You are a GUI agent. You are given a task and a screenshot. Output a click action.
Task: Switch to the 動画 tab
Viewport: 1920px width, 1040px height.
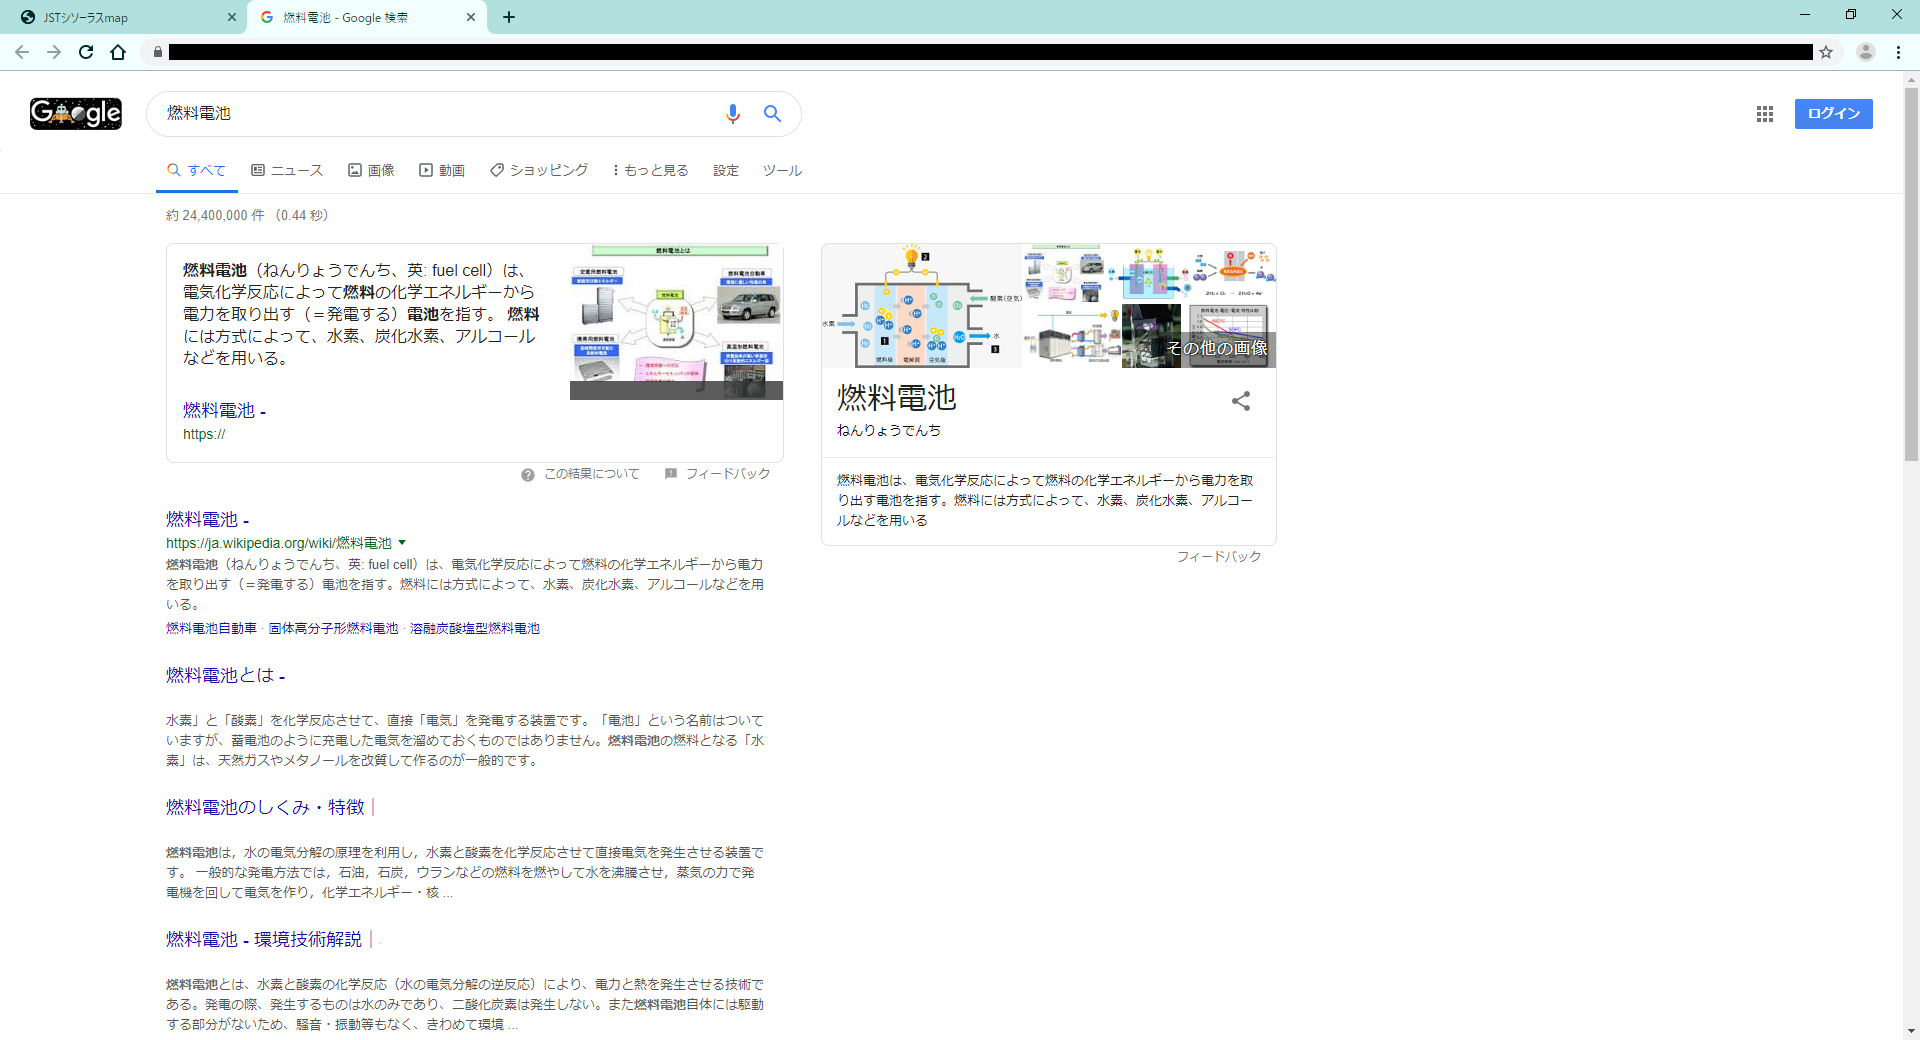(442, 170)
